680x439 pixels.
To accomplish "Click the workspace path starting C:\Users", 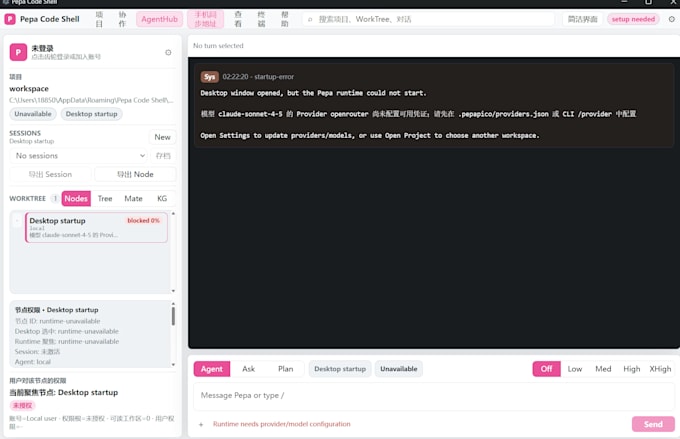I will (x=91, y=100).
